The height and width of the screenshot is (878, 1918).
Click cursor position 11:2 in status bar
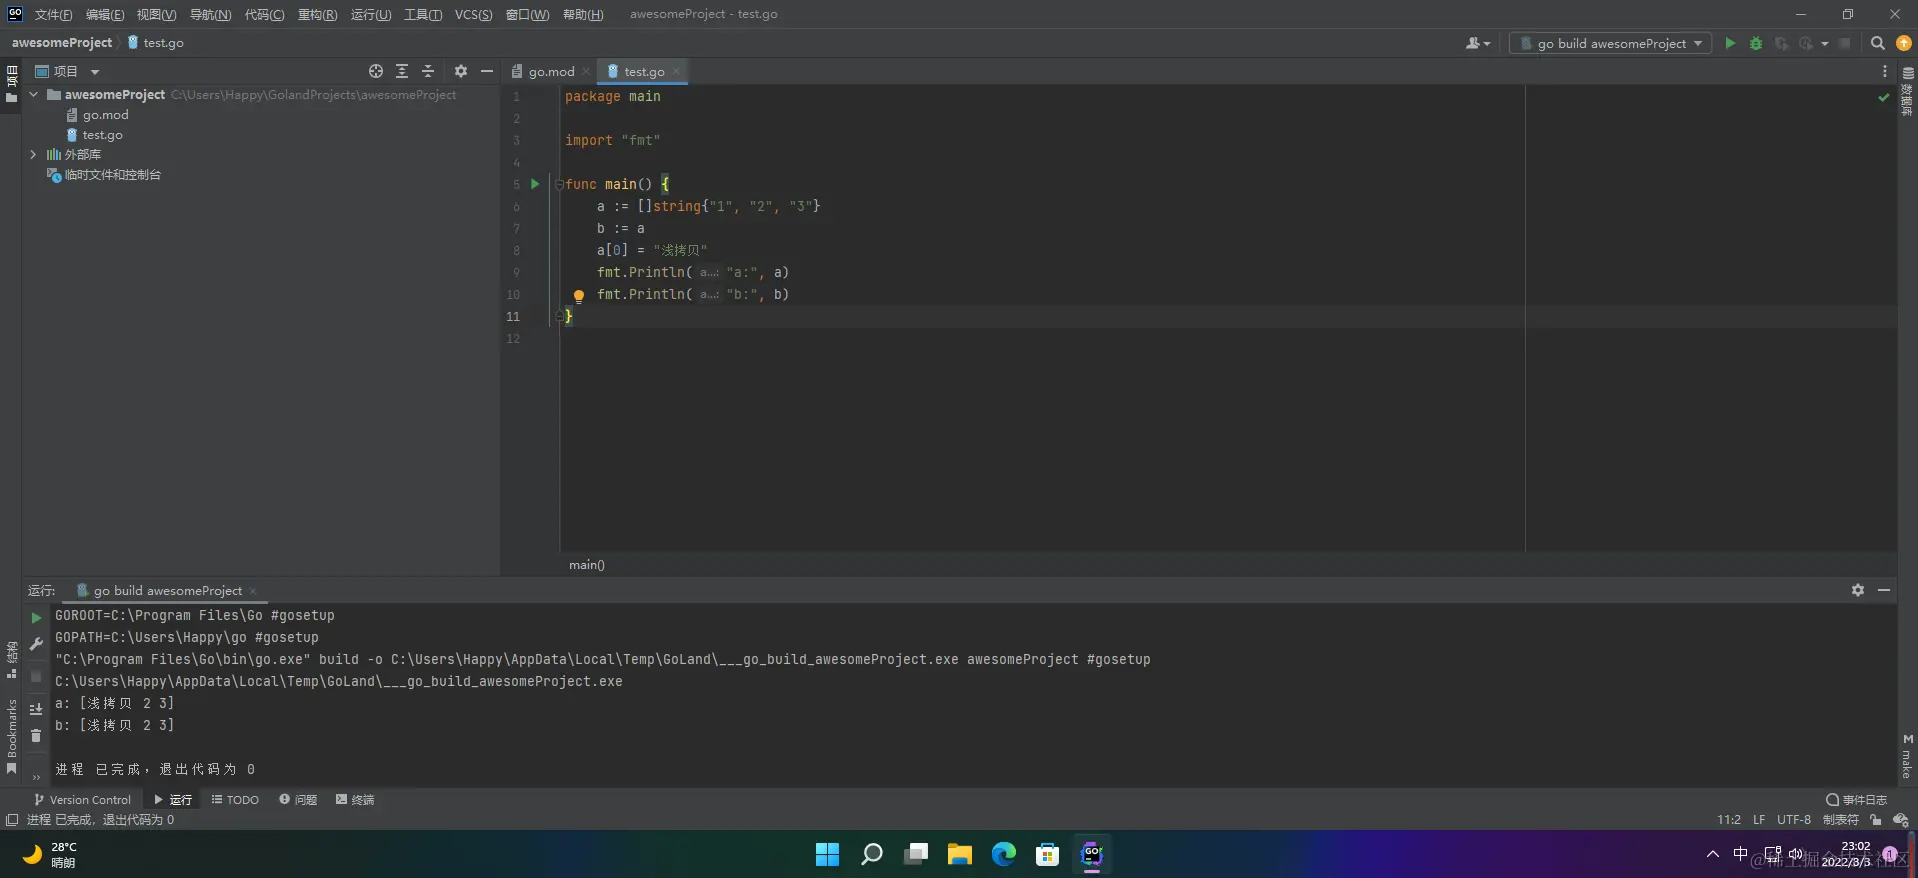coord(1729,819)
